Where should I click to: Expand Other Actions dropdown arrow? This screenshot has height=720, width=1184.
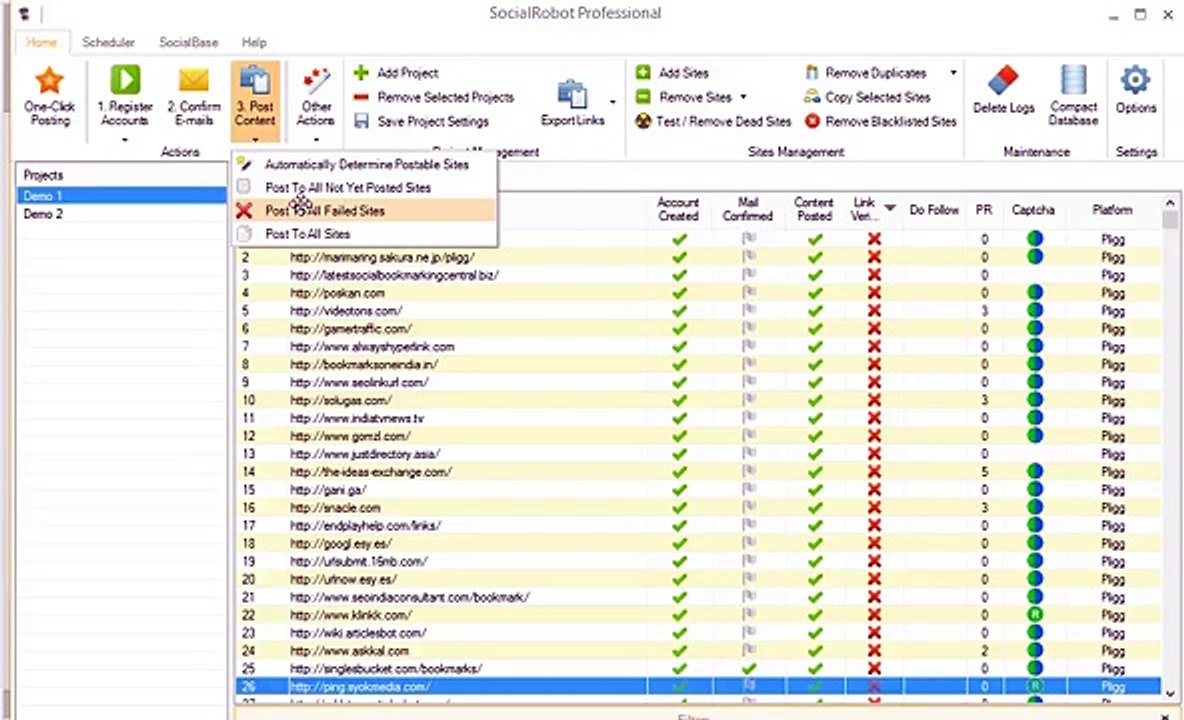[x=316, y=140]
